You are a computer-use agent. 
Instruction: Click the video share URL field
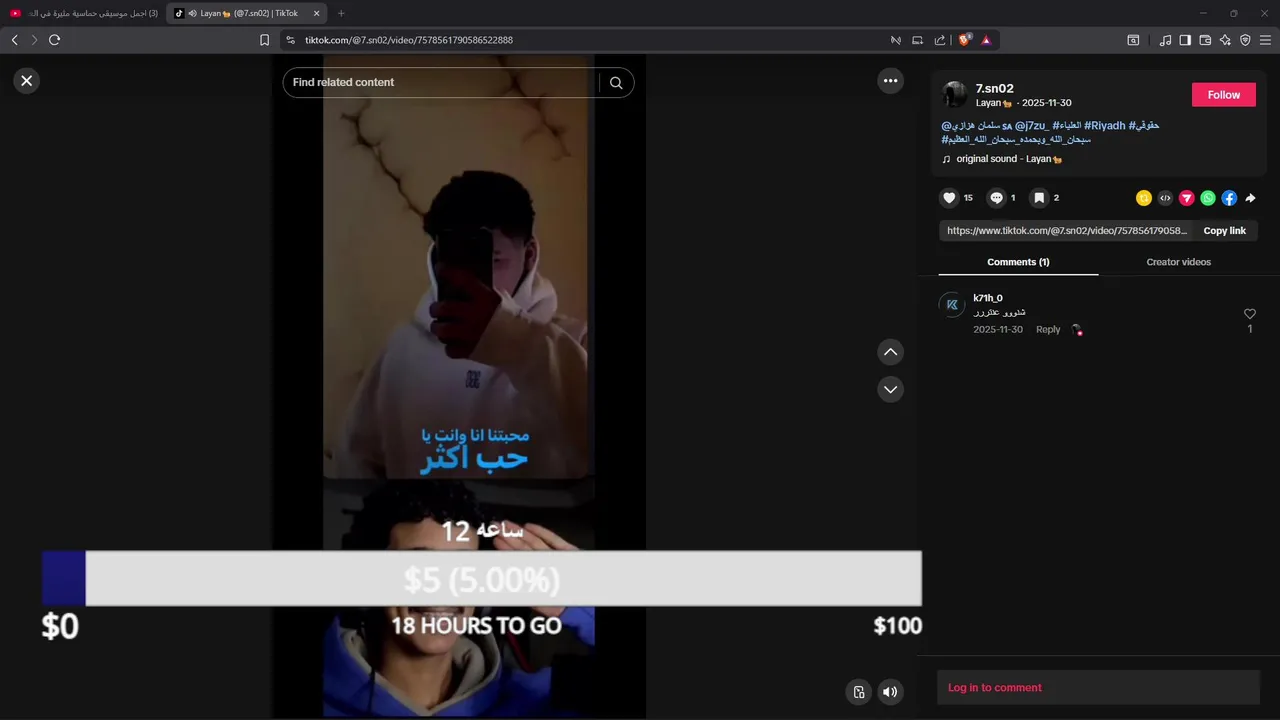[1067, 231]
